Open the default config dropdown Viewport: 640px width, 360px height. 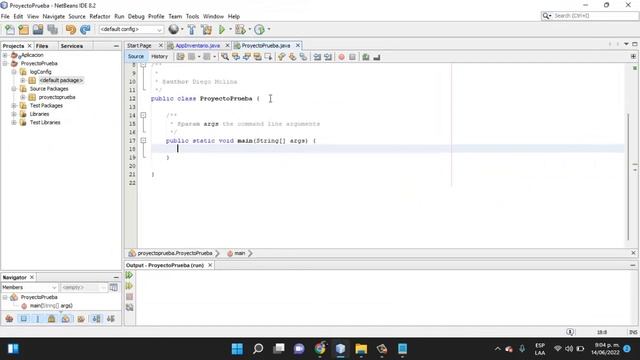coord(131,29)
